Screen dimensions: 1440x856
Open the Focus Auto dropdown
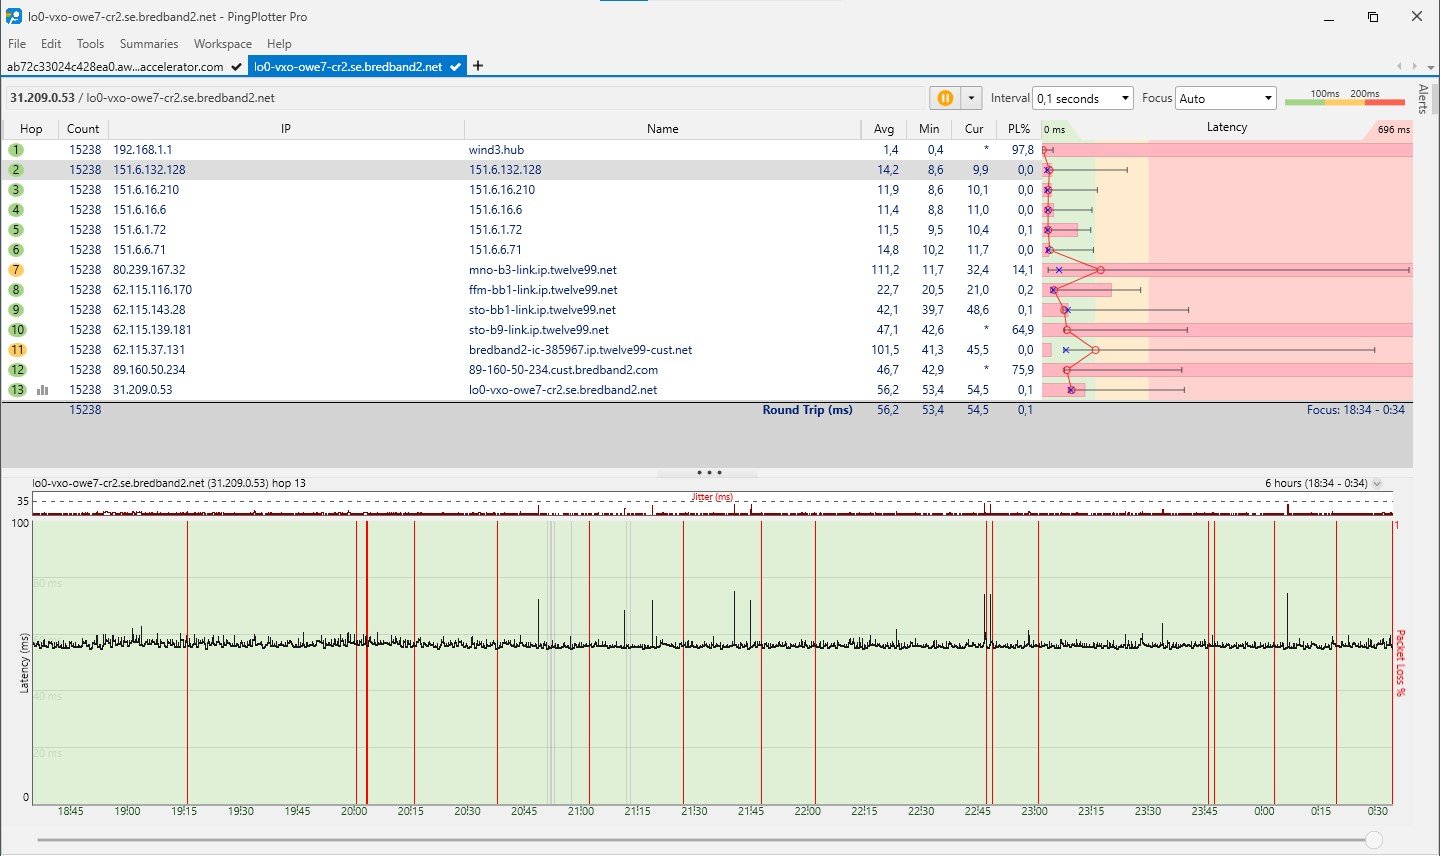(1226, 98)
